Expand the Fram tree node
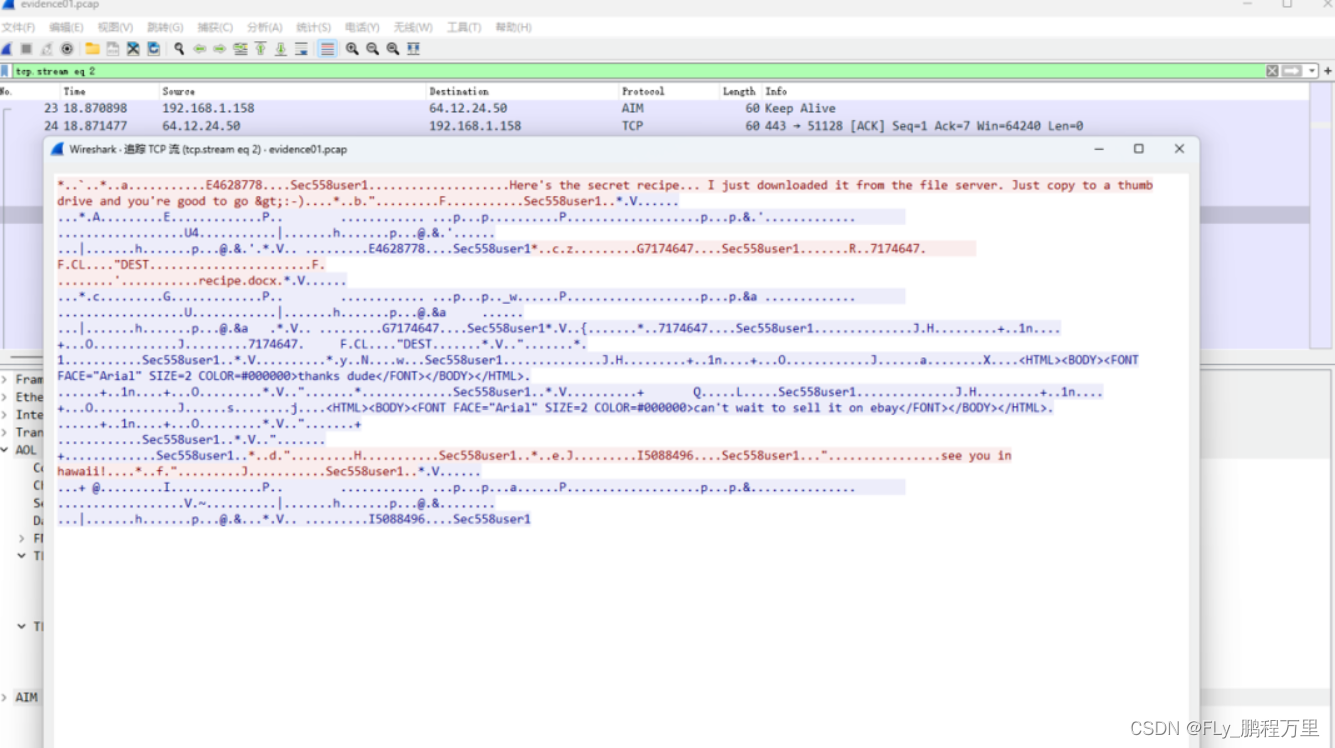Viewport: 1335px width, 748px height. click(x=5, y=379)
